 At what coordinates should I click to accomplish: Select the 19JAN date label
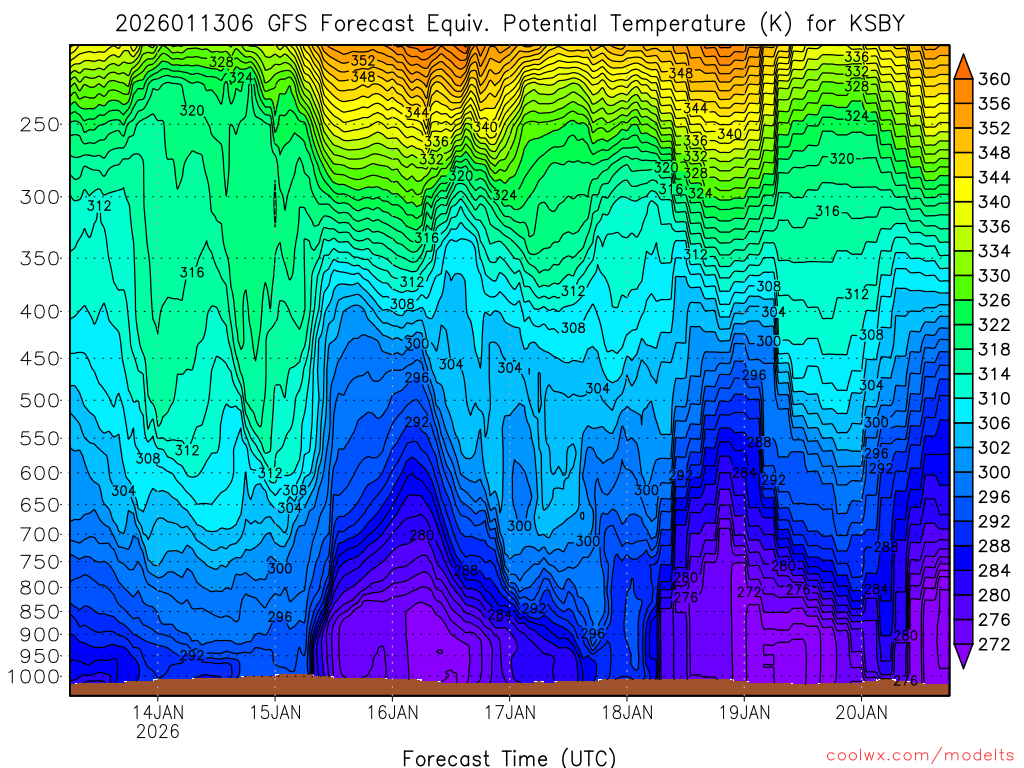[744, 712]
